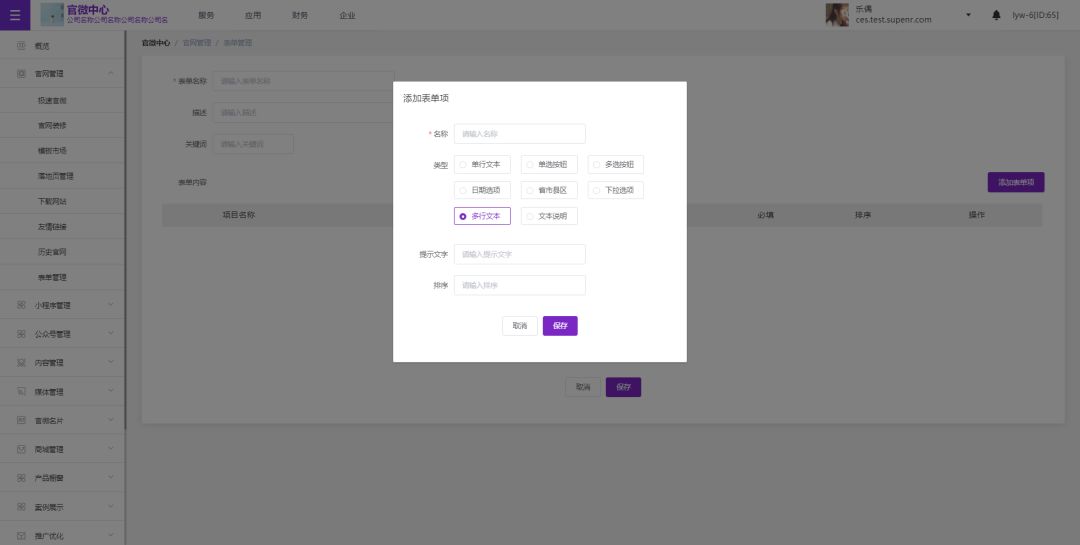
Task: Select the 单行文本 radio option
Action: coord(463,164)
